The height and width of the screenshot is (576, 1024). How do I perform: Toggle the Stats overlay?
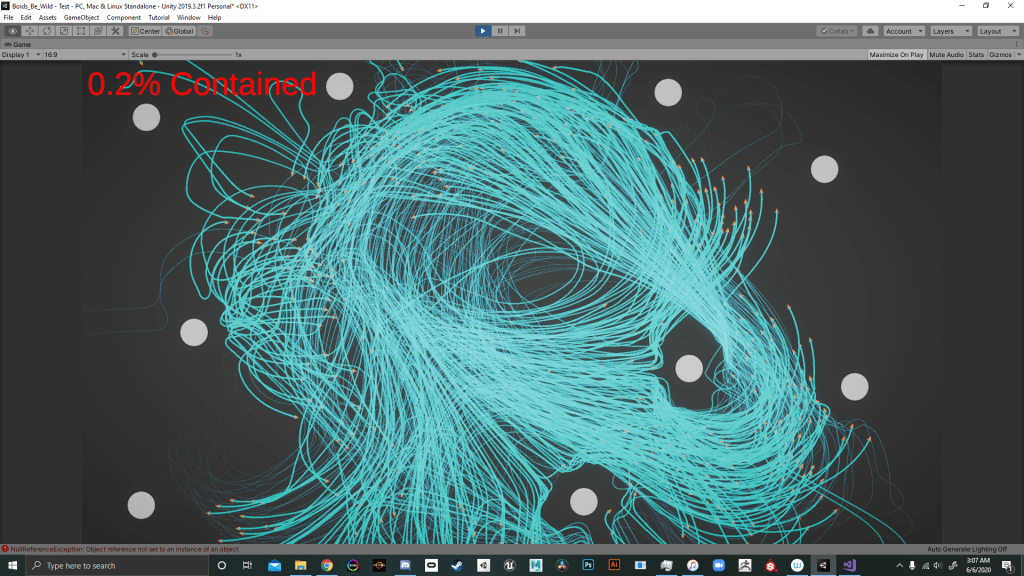pos(976,54)
